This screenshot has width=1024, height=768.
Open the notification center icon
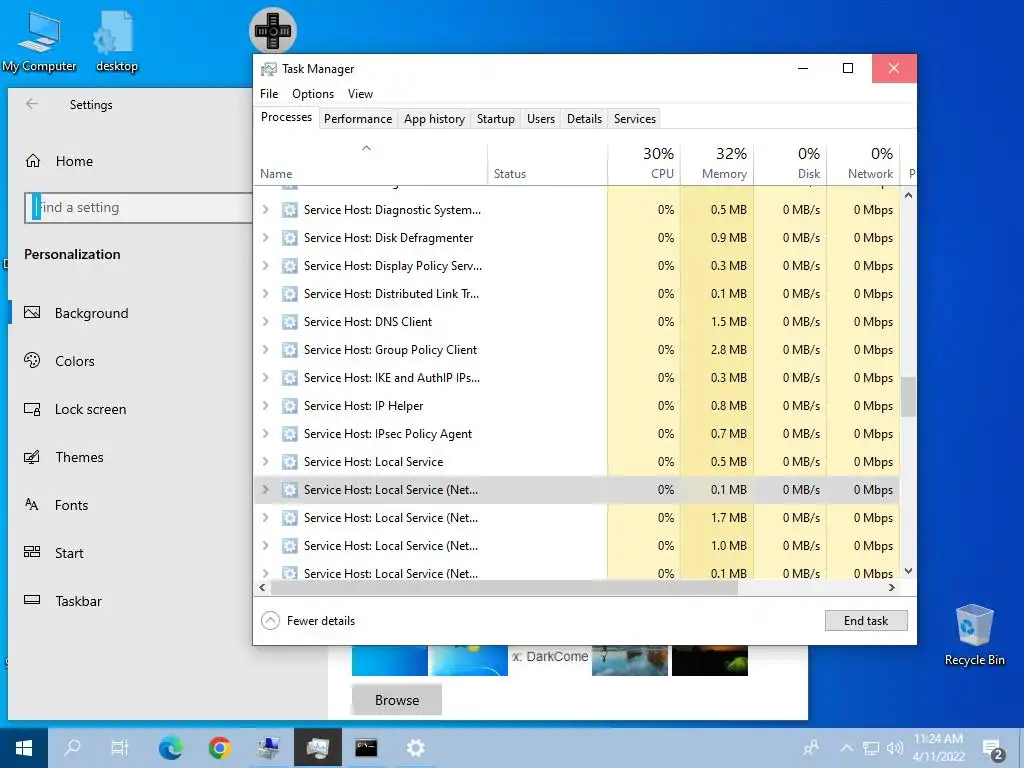click(993, 749)
